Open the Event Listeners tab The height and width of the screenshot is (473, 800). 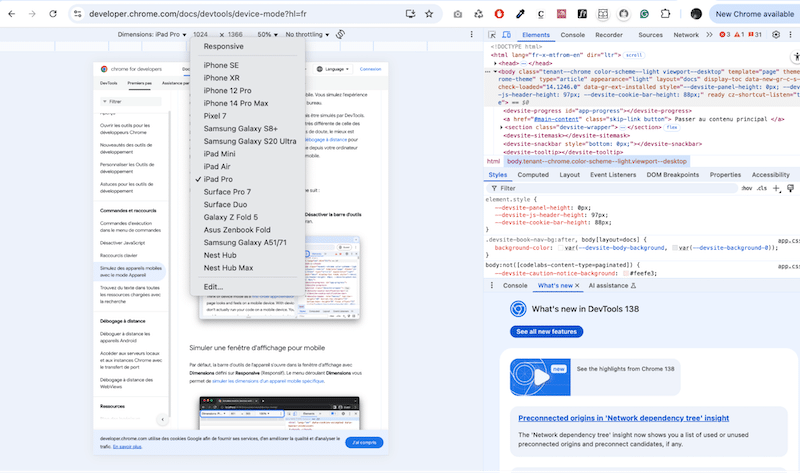613,175
